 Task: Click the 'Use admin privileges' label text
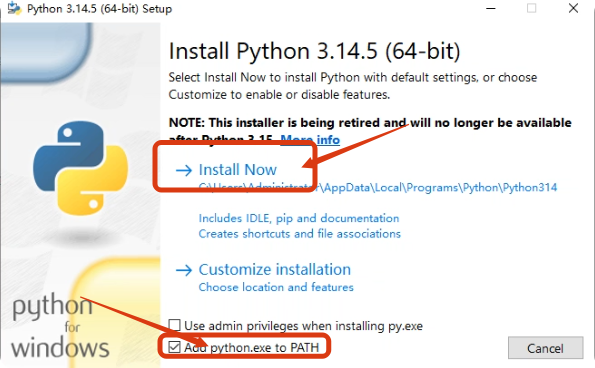tap(303, 326)
